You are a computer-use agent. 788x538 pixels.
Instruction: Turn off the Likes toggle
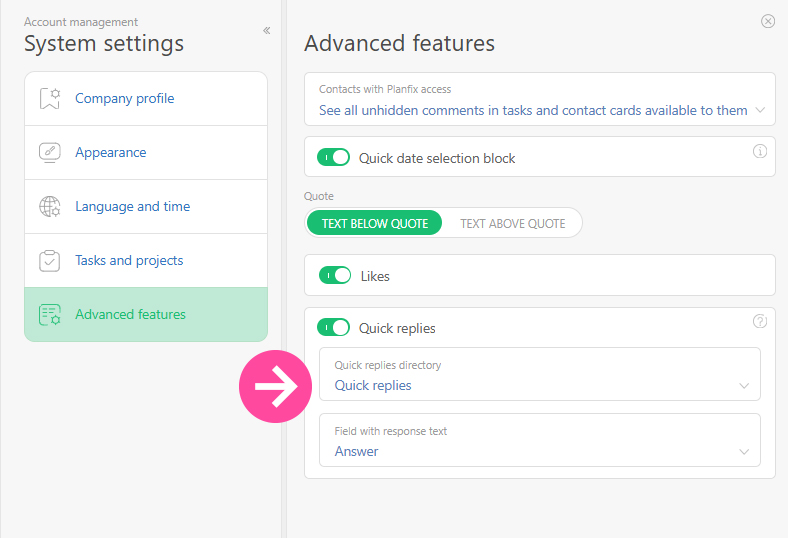tap(335, 275)
